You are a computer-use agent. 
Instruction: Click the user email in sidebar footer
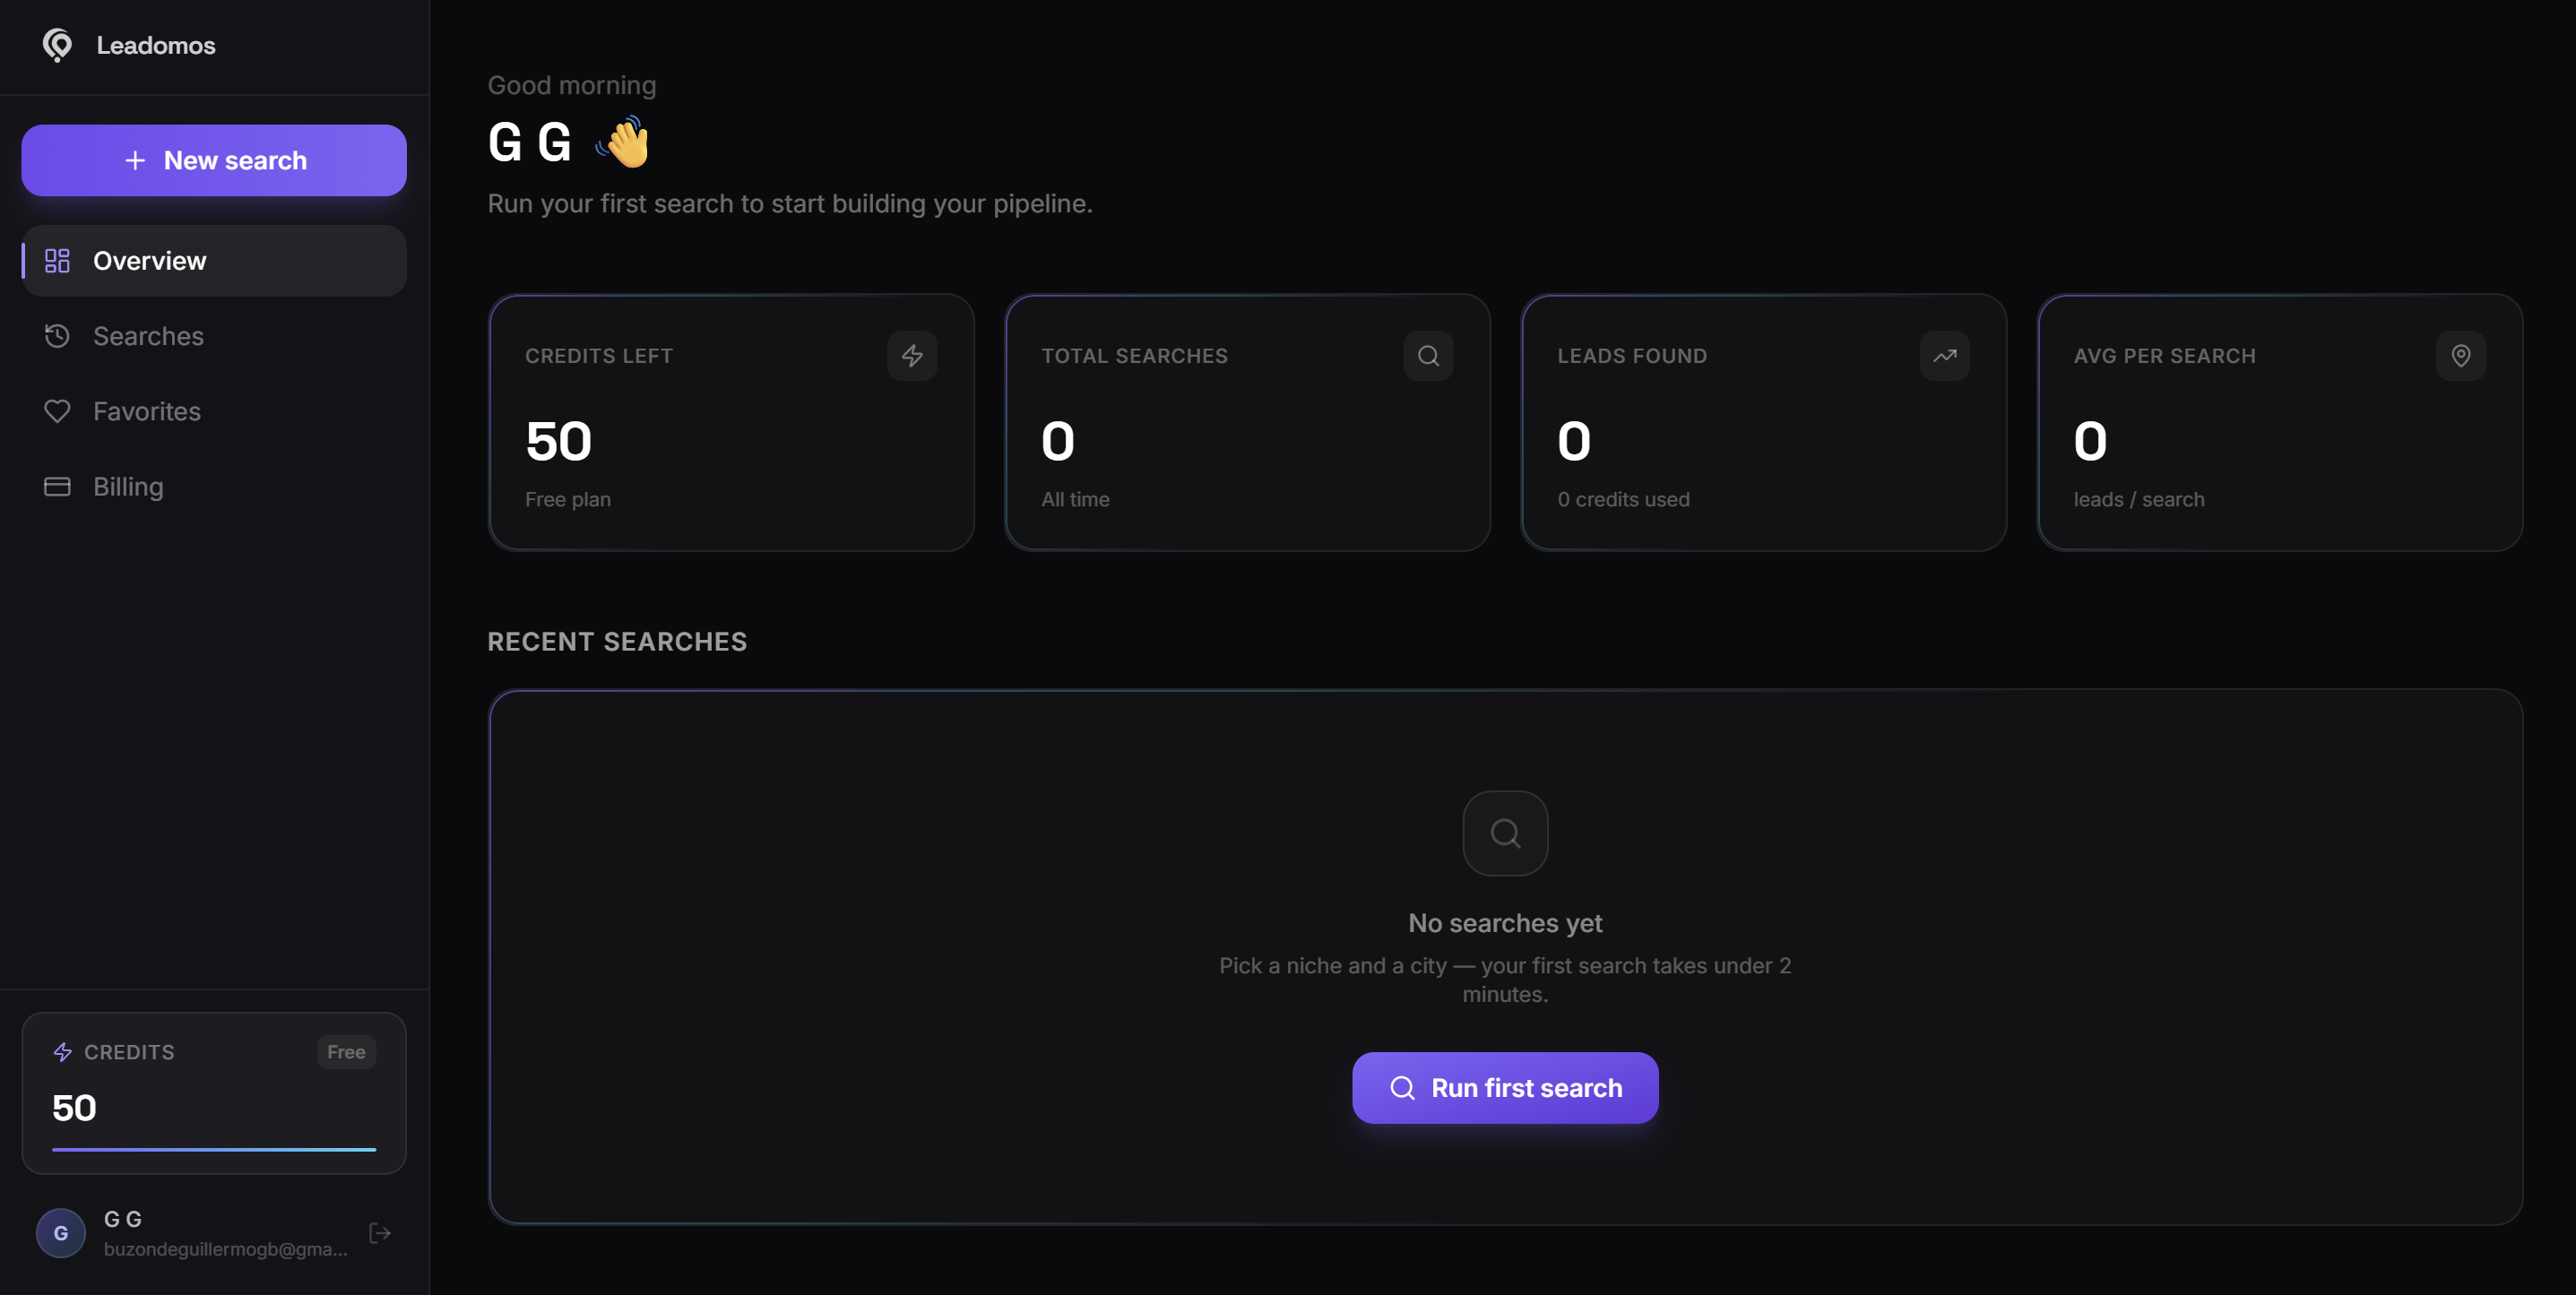[226, 1249]
